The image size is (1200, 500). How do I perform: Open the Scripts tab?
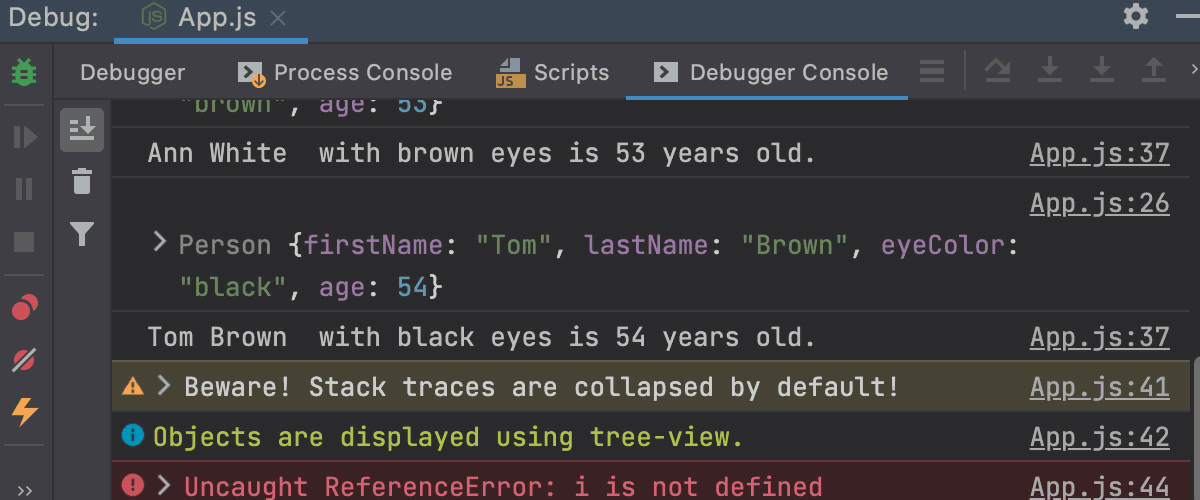(553, 72)
